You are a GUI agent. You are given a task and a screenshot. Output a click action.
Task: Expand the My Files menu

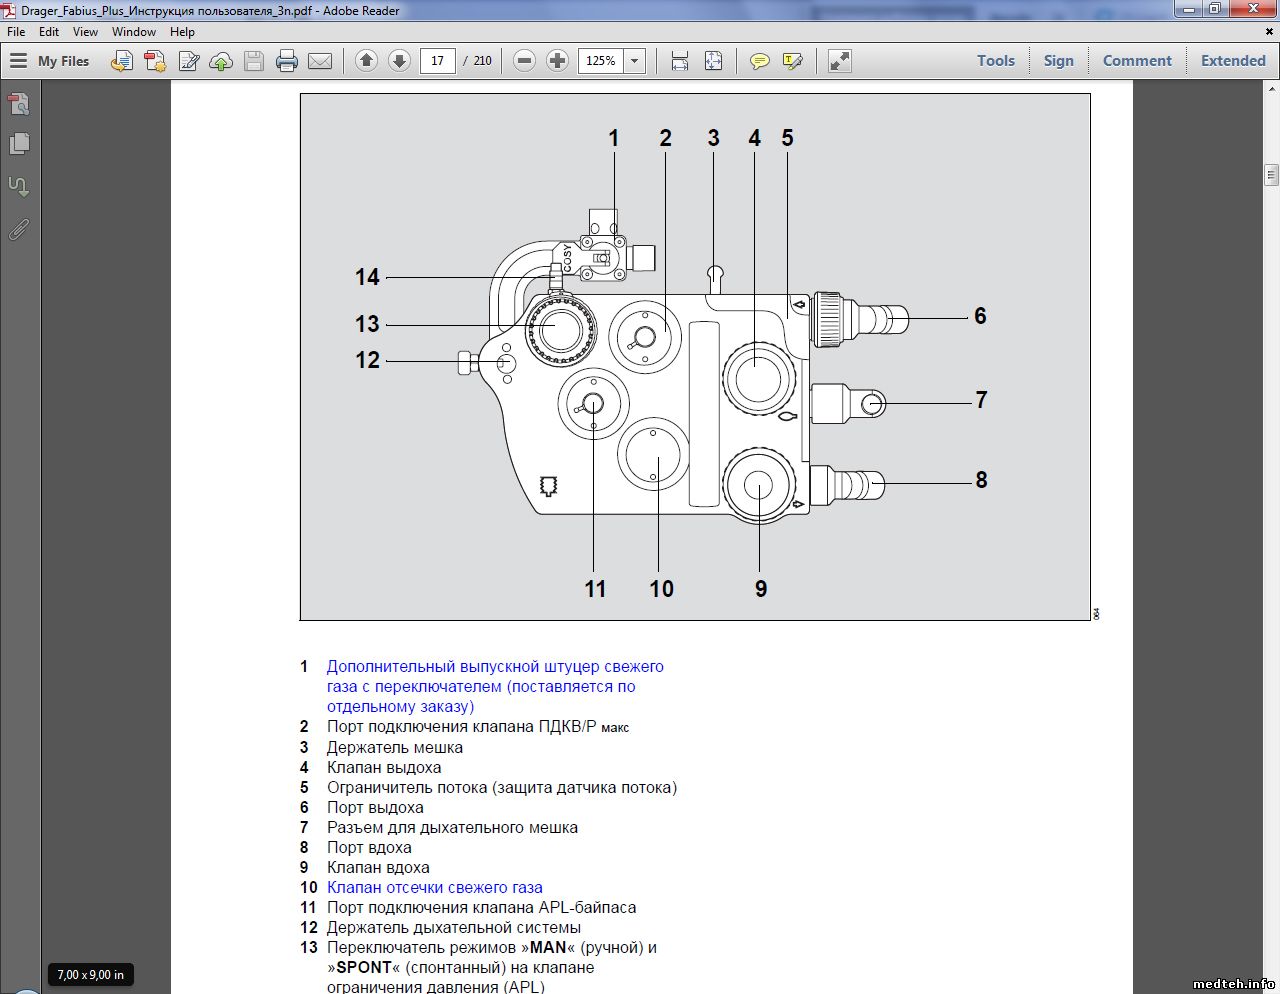coord(50,61)
